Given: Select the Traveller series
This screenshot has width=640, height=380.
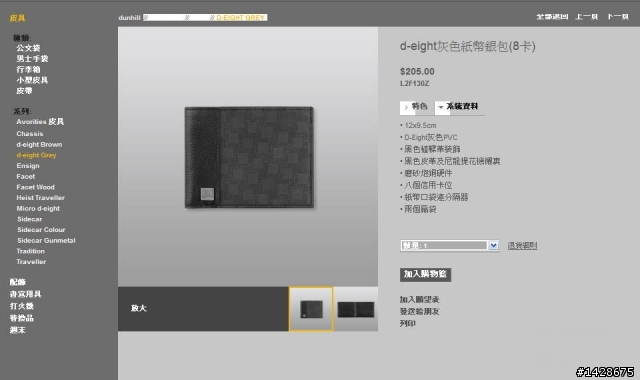Looking at the screenshot, I should (31, 262).
